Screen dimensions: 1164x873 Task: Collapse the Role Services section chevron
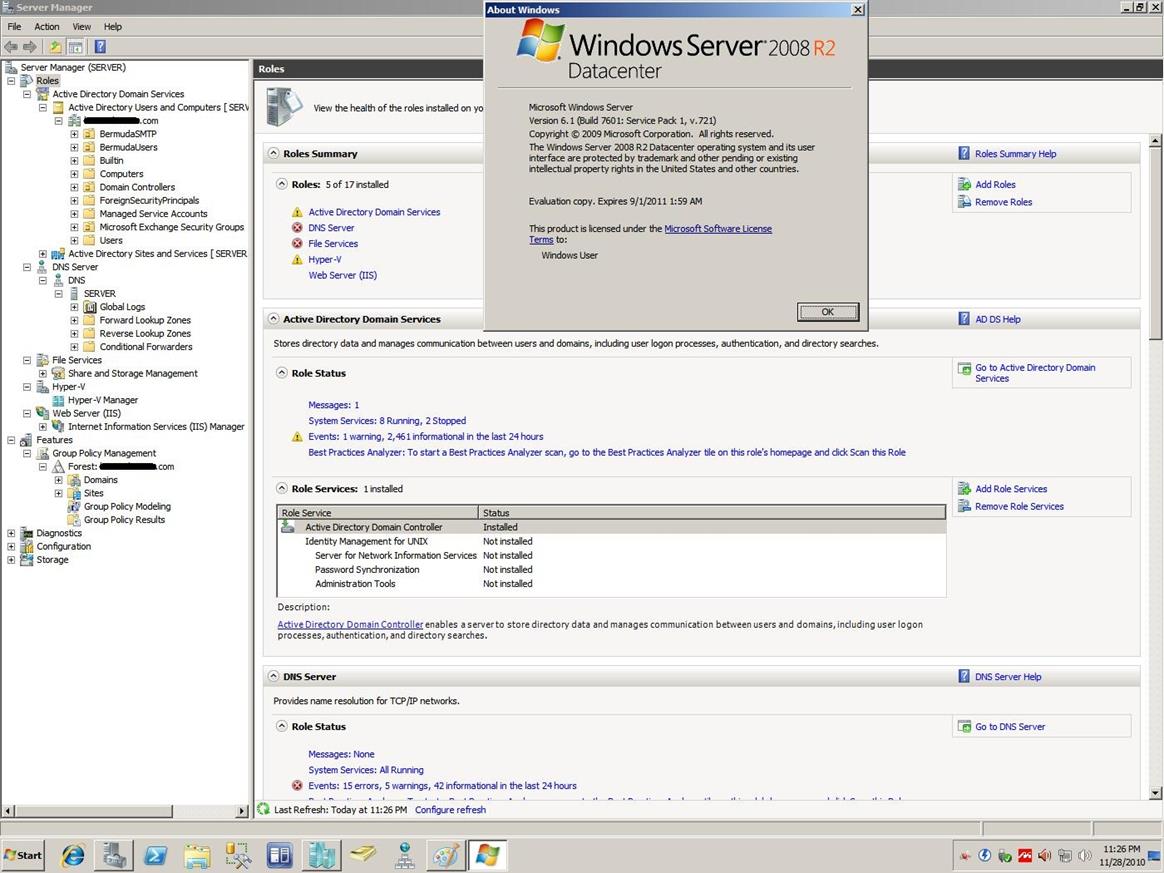tap(282, 489)
